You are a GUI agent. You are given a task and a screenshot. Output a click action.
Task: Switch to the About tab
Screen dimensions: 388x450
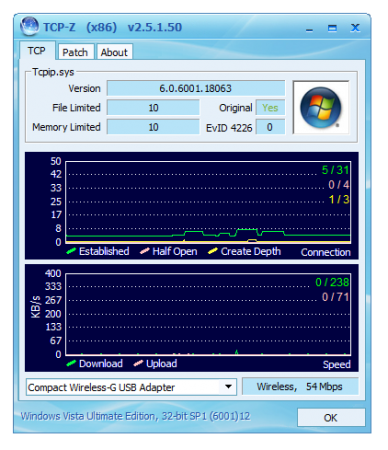click(x=114, y=52)
